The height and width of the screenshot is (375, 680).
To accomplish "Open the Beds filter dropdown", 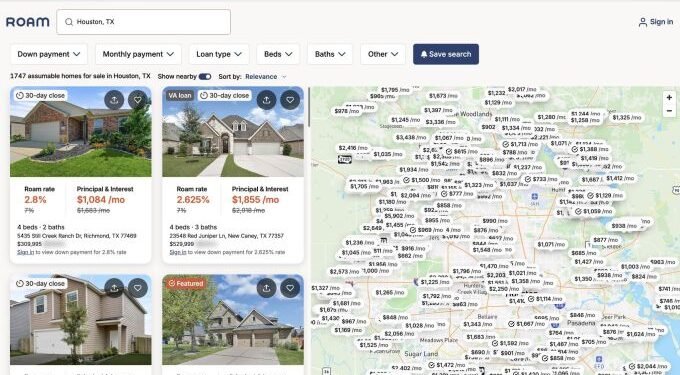I will coord(278,54).
